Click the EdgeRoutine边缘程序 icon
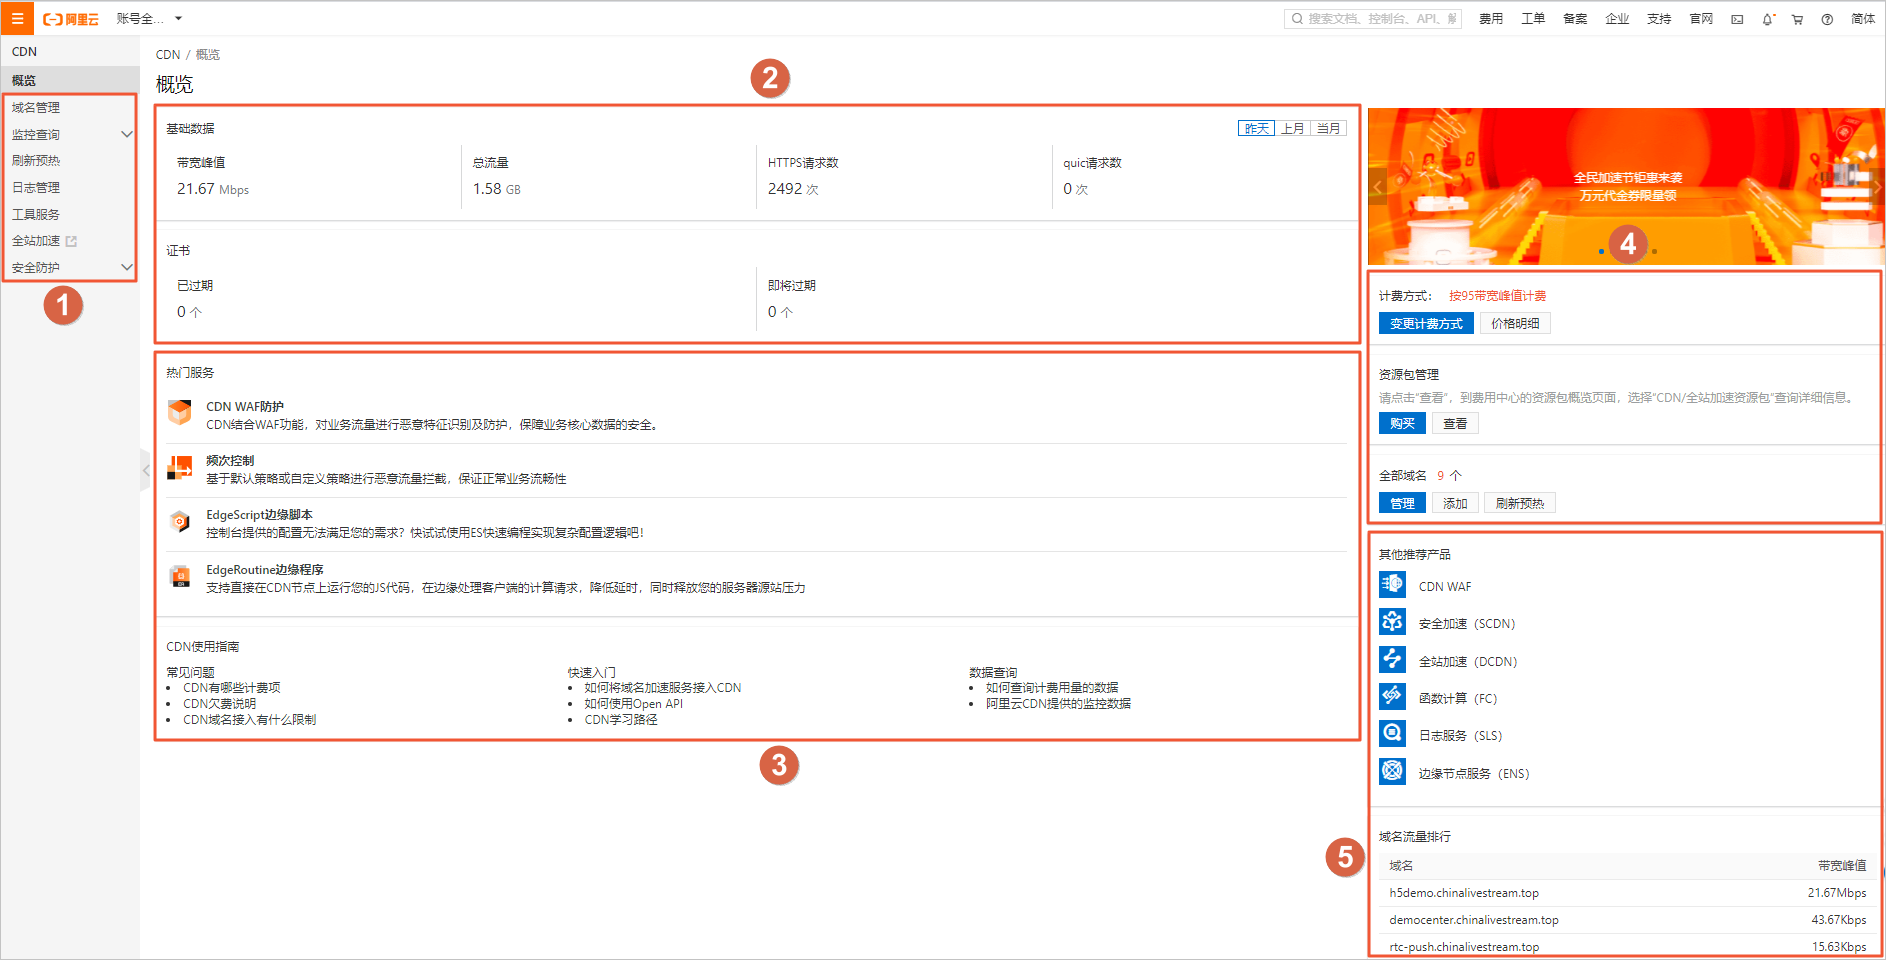 point(180,576)
